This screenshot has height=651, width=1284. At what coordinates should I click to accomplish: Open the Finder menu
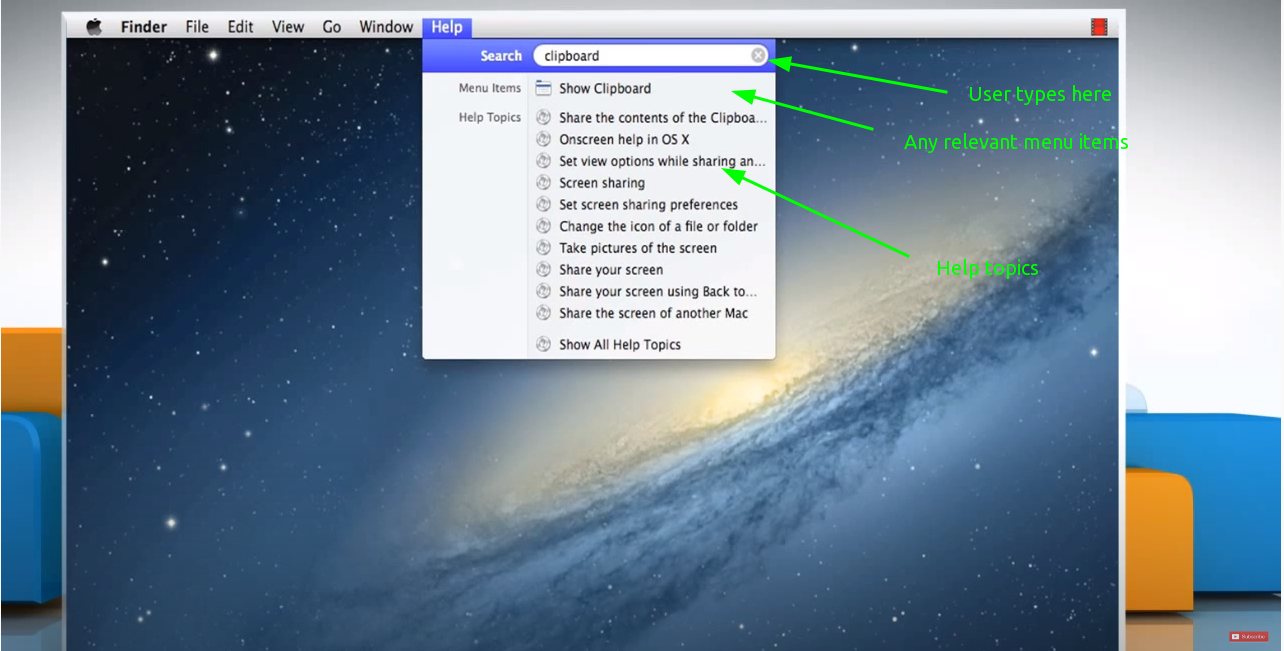click(x=144, y=27)
